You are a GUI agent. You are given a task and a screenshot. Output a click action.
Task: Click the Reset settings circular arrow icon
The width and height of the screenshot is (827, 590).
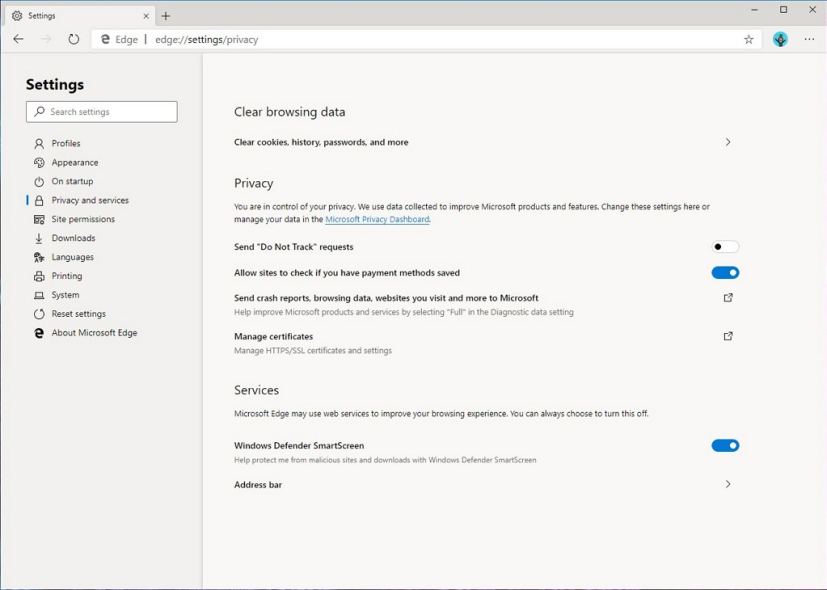tap(39, 314)
